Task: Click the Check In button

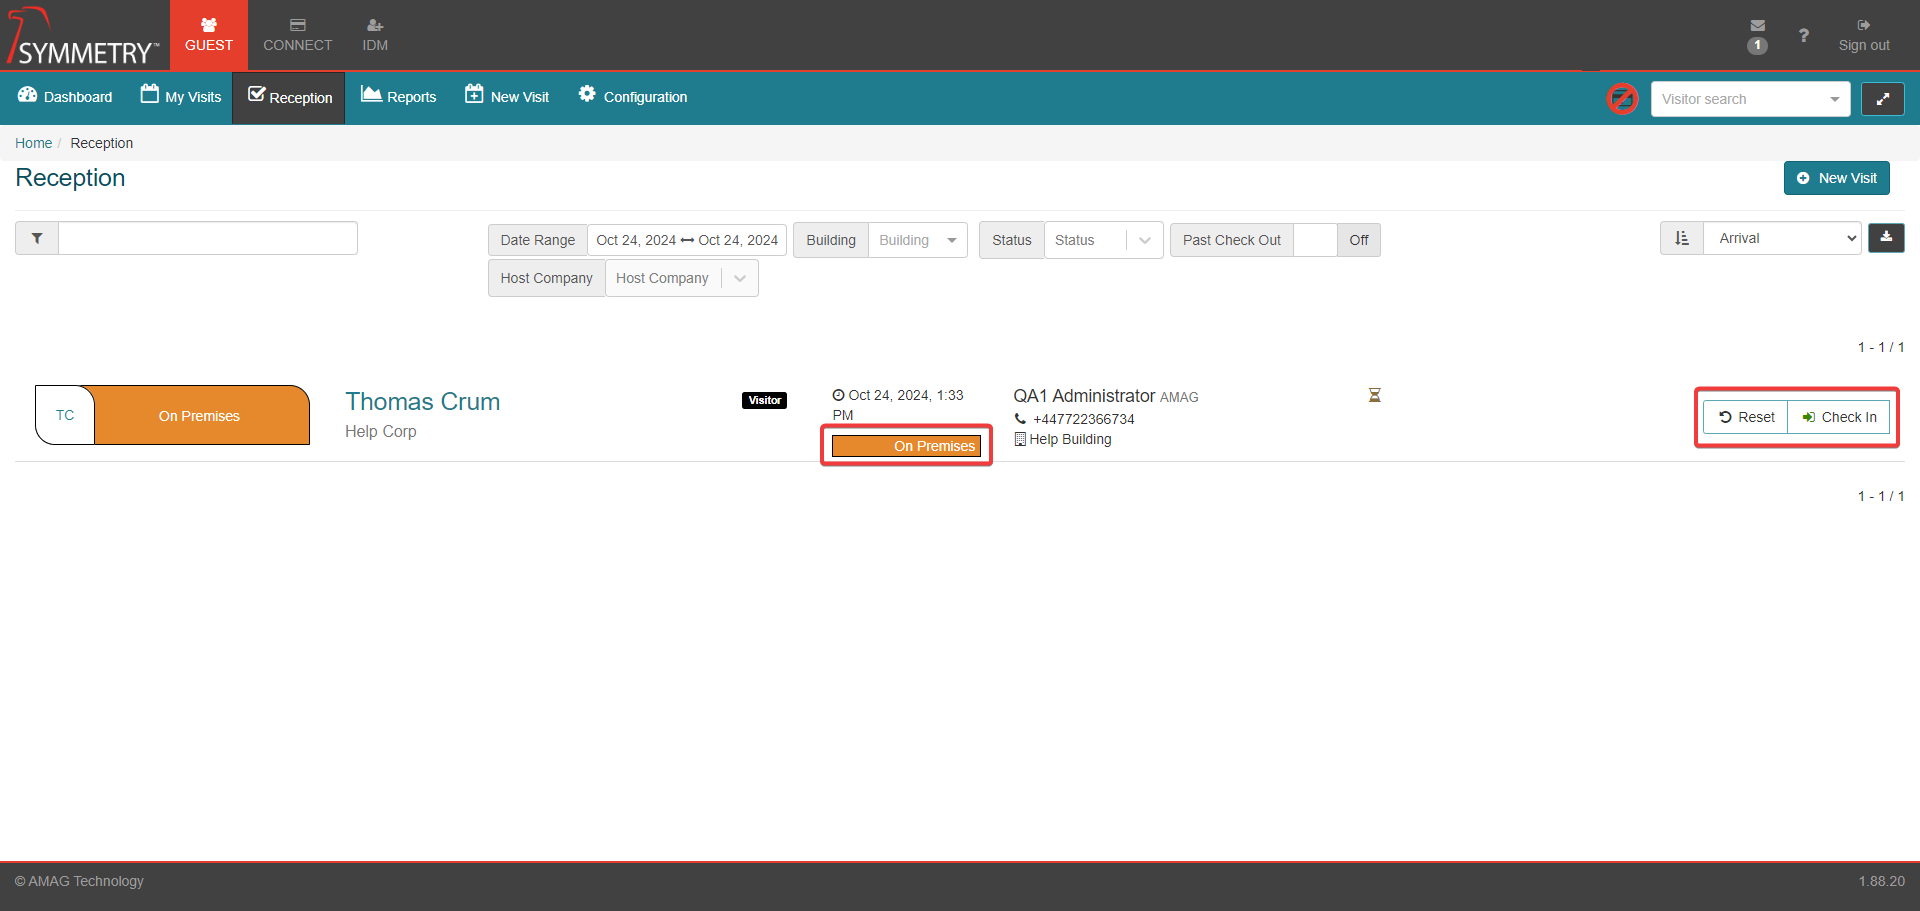Action: tap(1839, 417)
